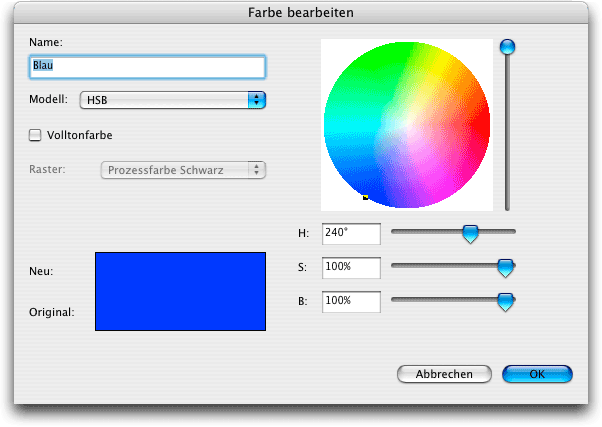Click the lower B value field showing 100%
Screen dimensions: 602x427
(351, 302)
